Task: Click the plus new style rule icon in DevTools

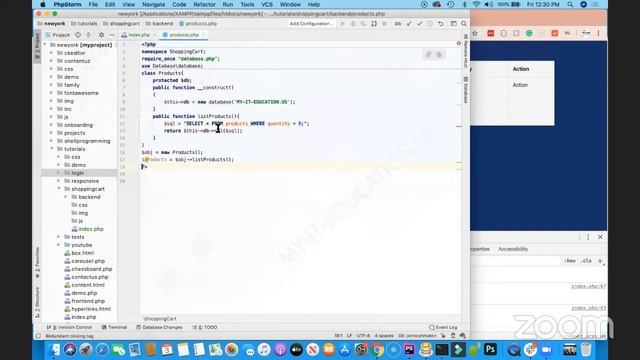Action: pos(600,261)
